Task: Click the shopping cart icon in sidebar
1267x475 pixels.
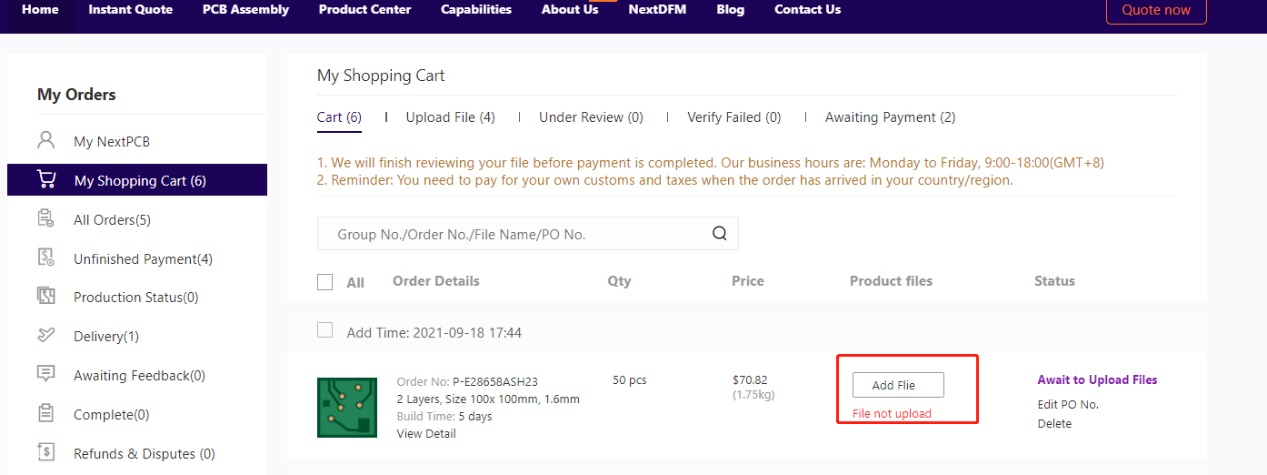Action: (46, 180)
